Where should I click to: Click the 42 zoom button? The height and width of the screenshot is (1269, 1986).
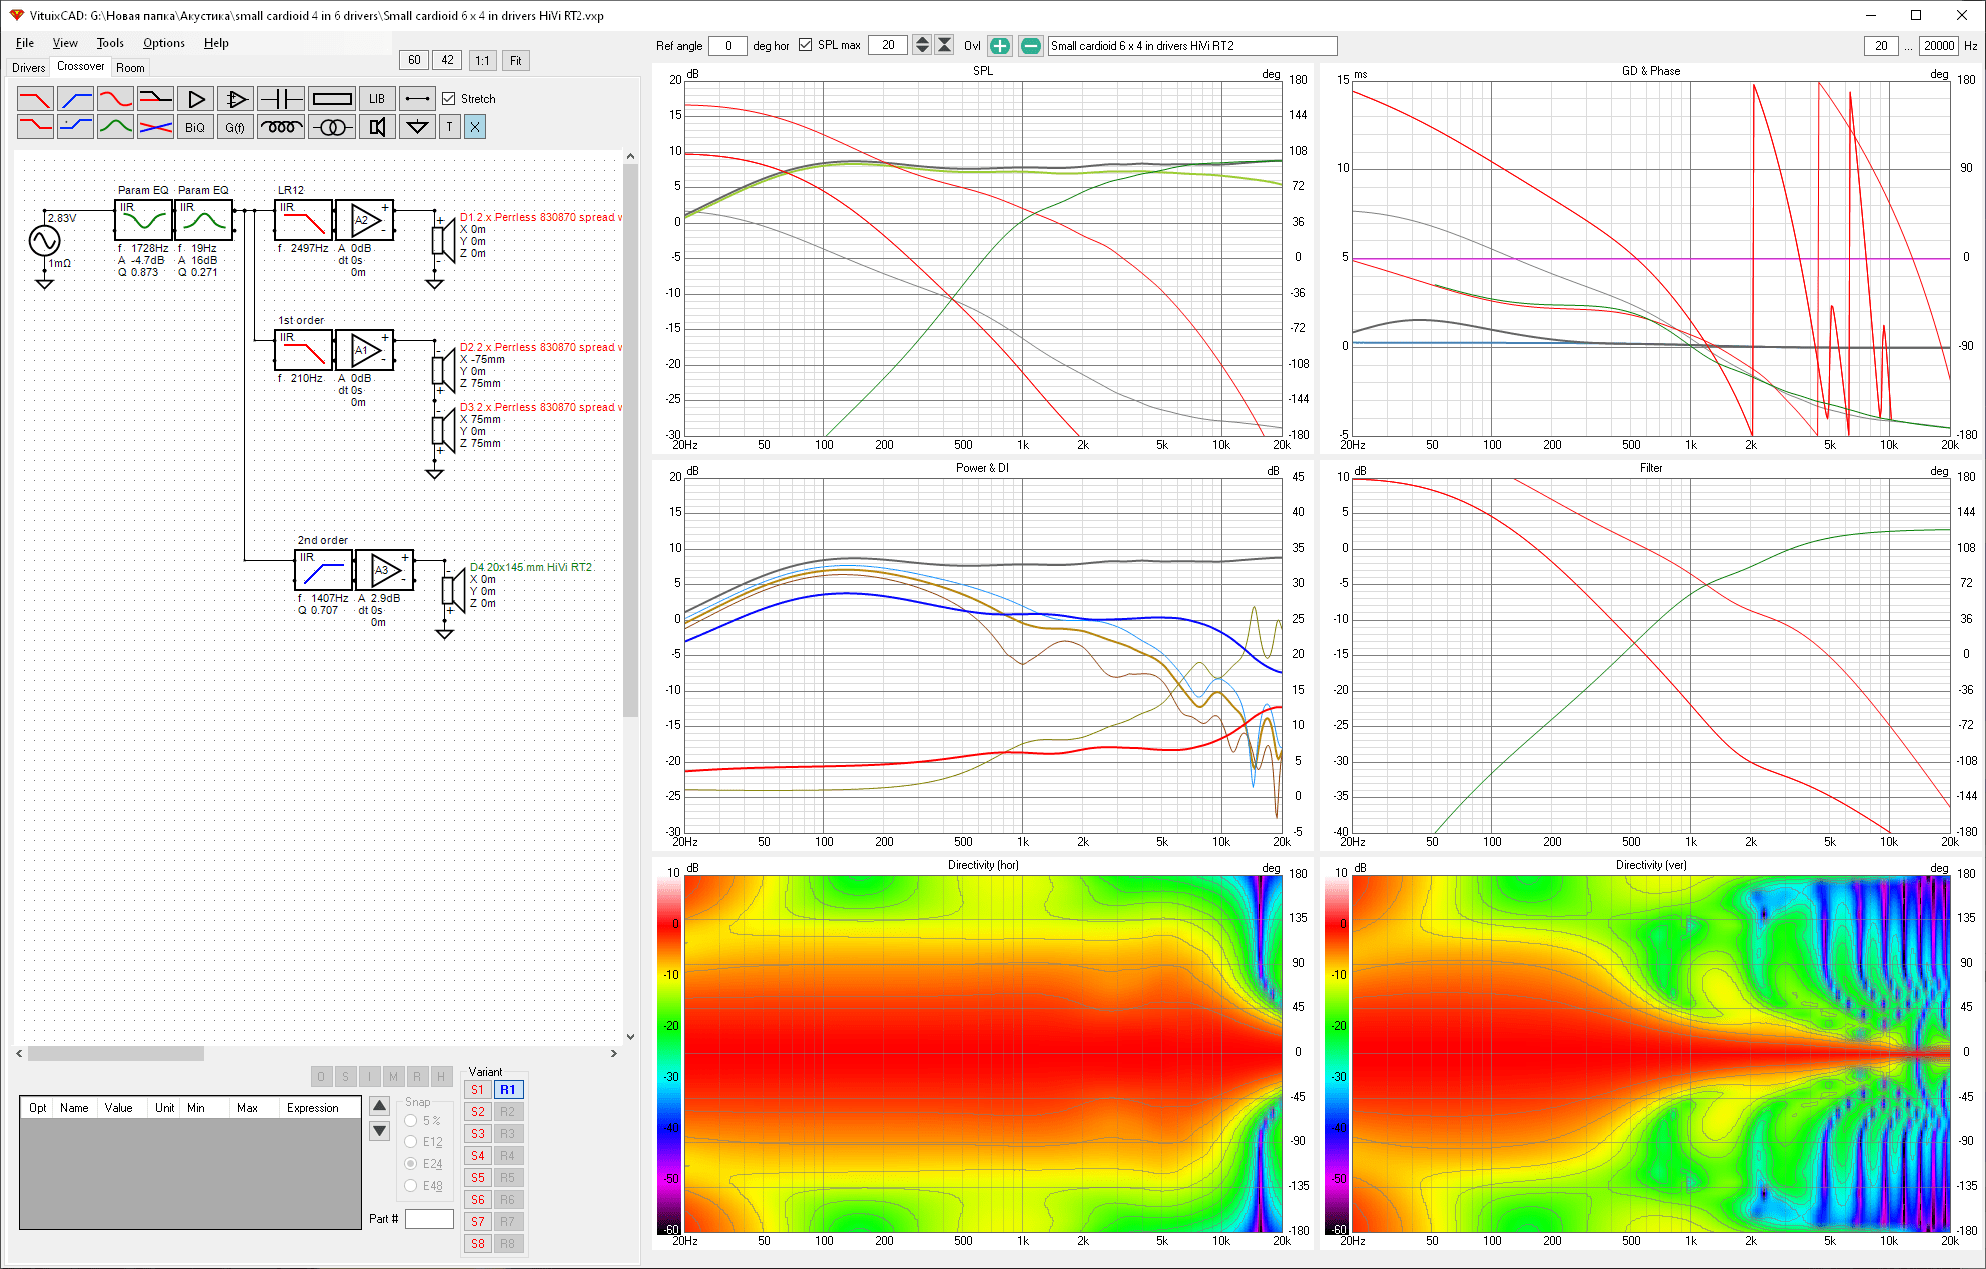[x=447, y=60]
